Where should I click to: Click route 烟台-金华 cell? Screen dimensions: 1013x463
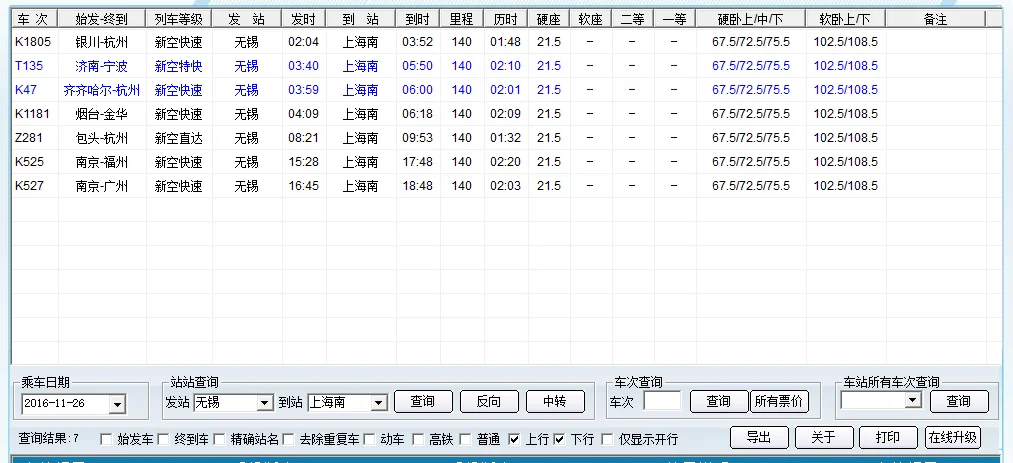101,114
